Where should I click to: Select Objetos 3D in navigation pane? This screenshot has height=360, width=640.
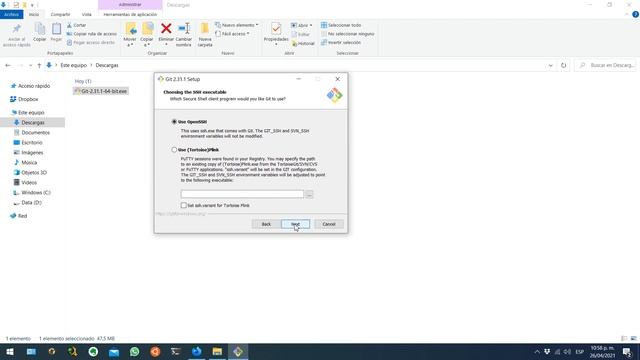(34, 173)
